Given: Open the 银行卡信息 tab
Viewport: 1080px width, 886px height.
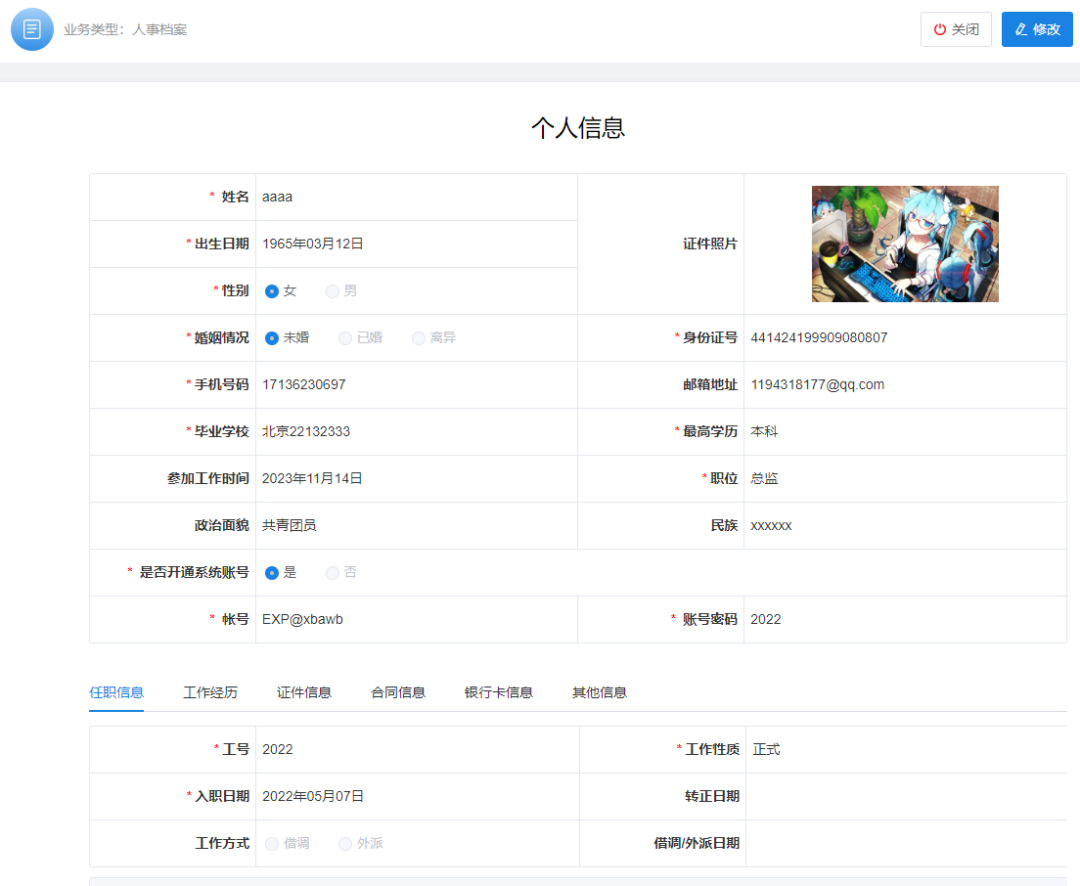Looking at the screenshot, I should click(x=499, y=692).
